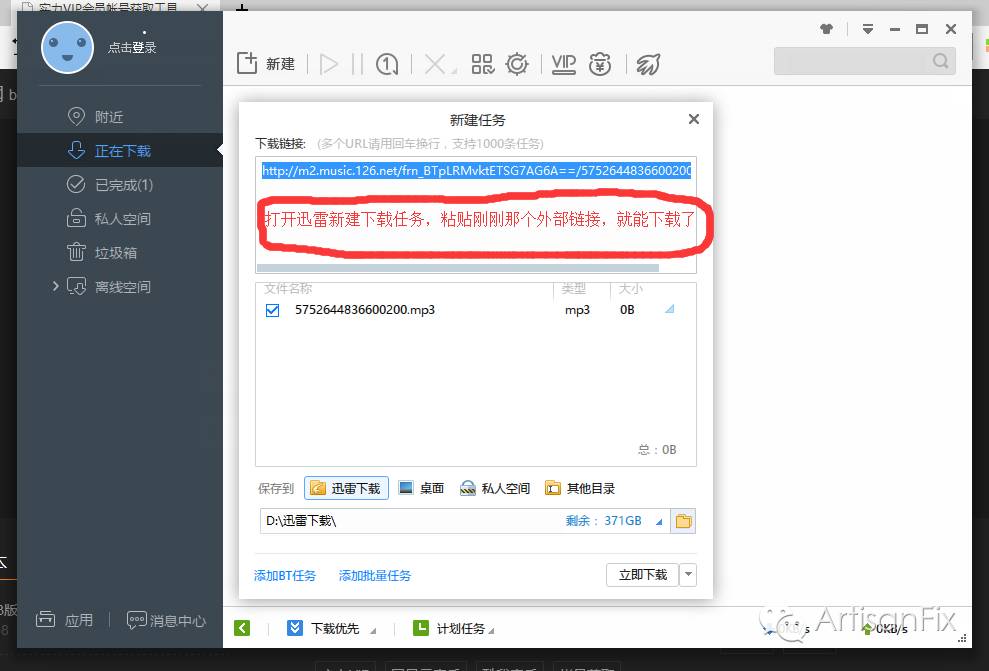The image size is (989, 671).
Task: Click the 点击登录 login text
Action: coord(132,47)
